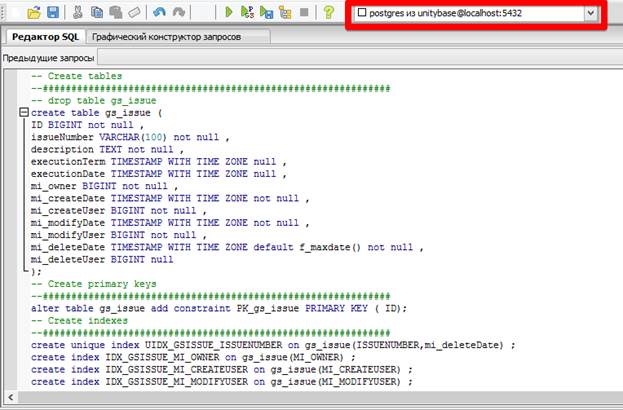Screen dimensions: 623x410
Task: Clear the edit window with the eraser icon
Action: coord(135,12)
